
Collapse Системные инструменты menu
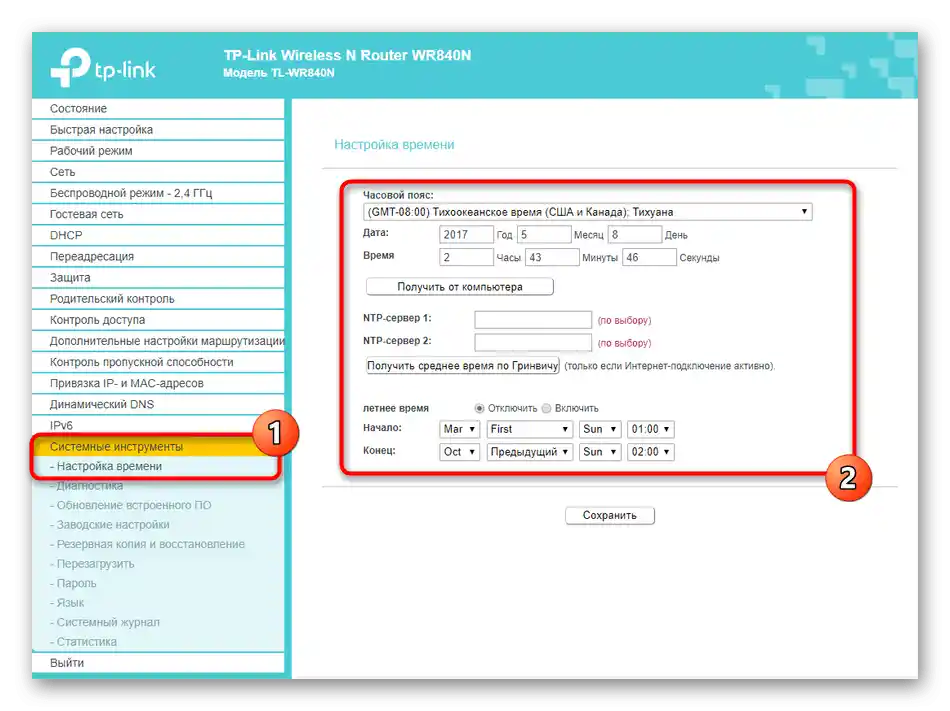pos(158,447)
